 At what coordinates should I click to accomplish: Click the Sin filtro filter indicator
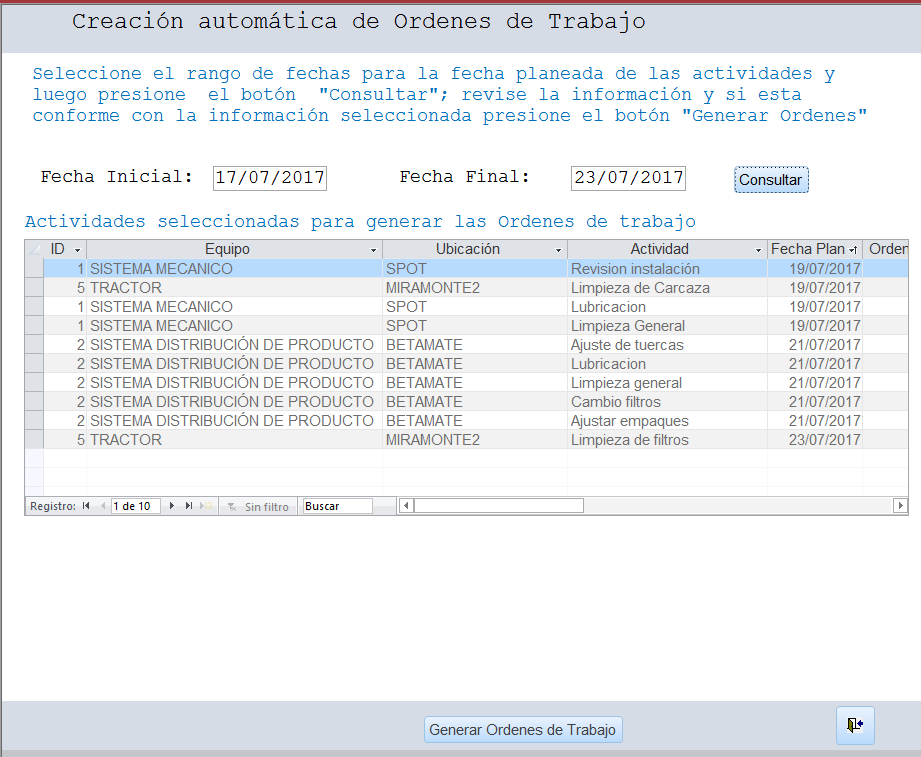[x=258, y=507]
